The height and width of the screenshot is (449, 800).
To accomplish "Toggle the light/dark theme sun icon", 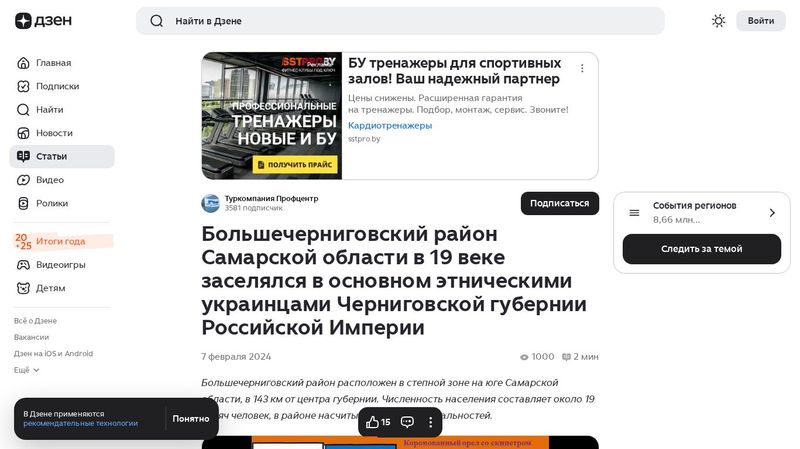I will (718, 21).
